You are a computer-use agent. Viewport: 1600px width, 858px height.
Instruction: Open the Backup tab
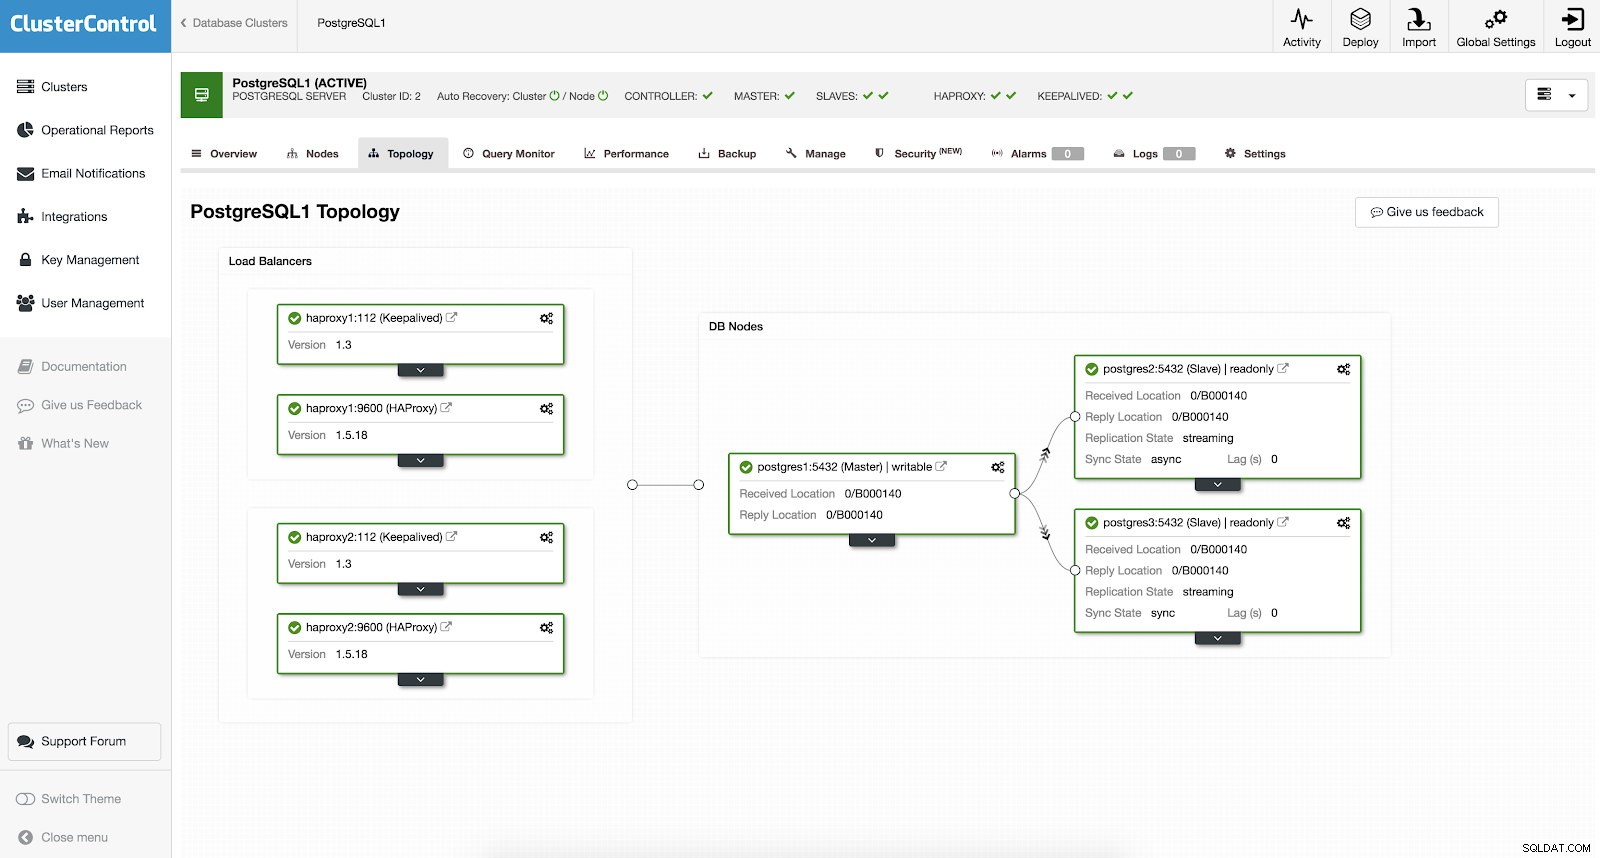point(727,154)
